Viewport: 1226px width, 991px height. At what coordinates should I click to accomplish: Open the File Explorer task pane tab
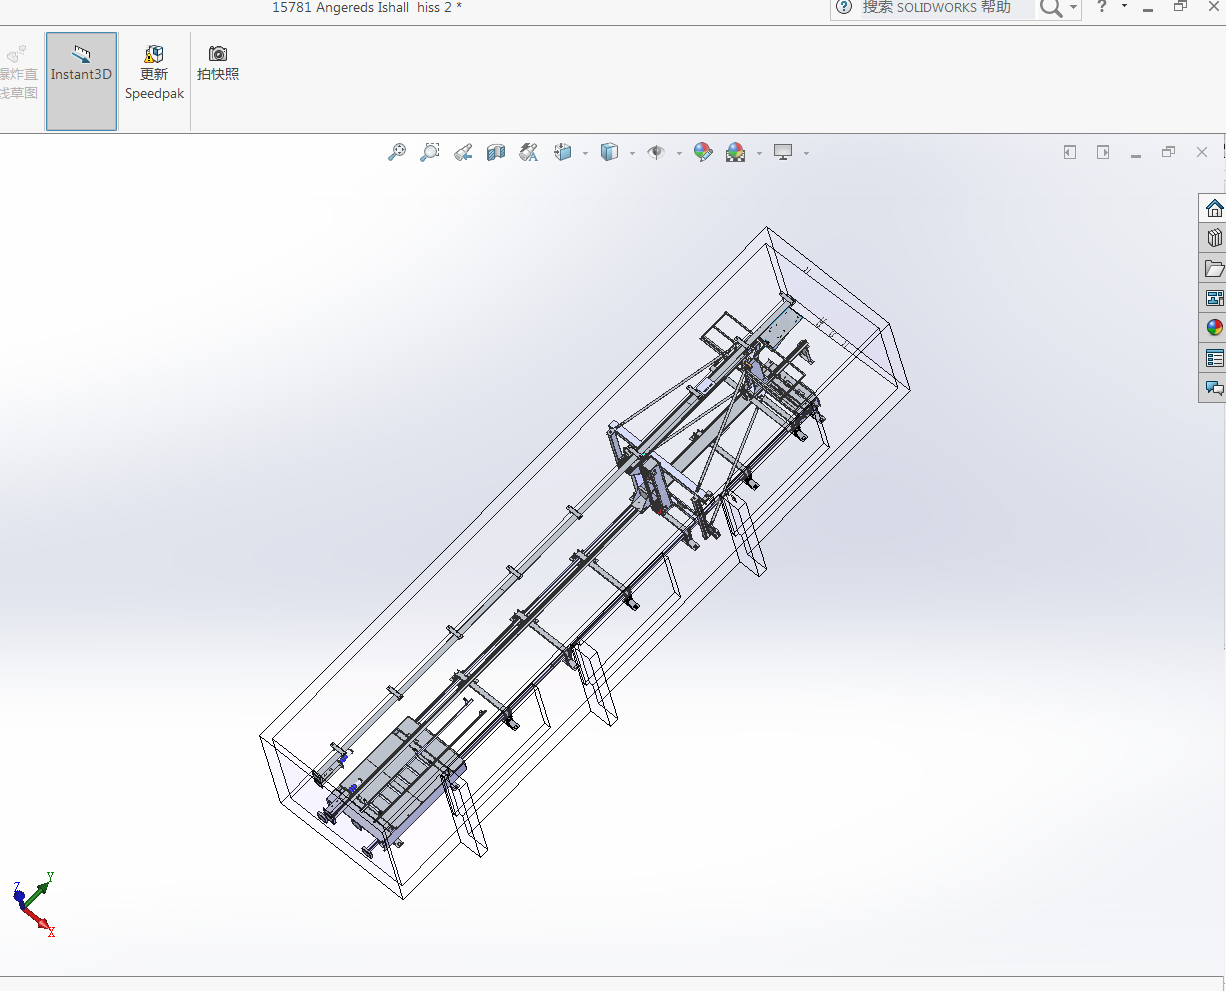point(1214,268)
